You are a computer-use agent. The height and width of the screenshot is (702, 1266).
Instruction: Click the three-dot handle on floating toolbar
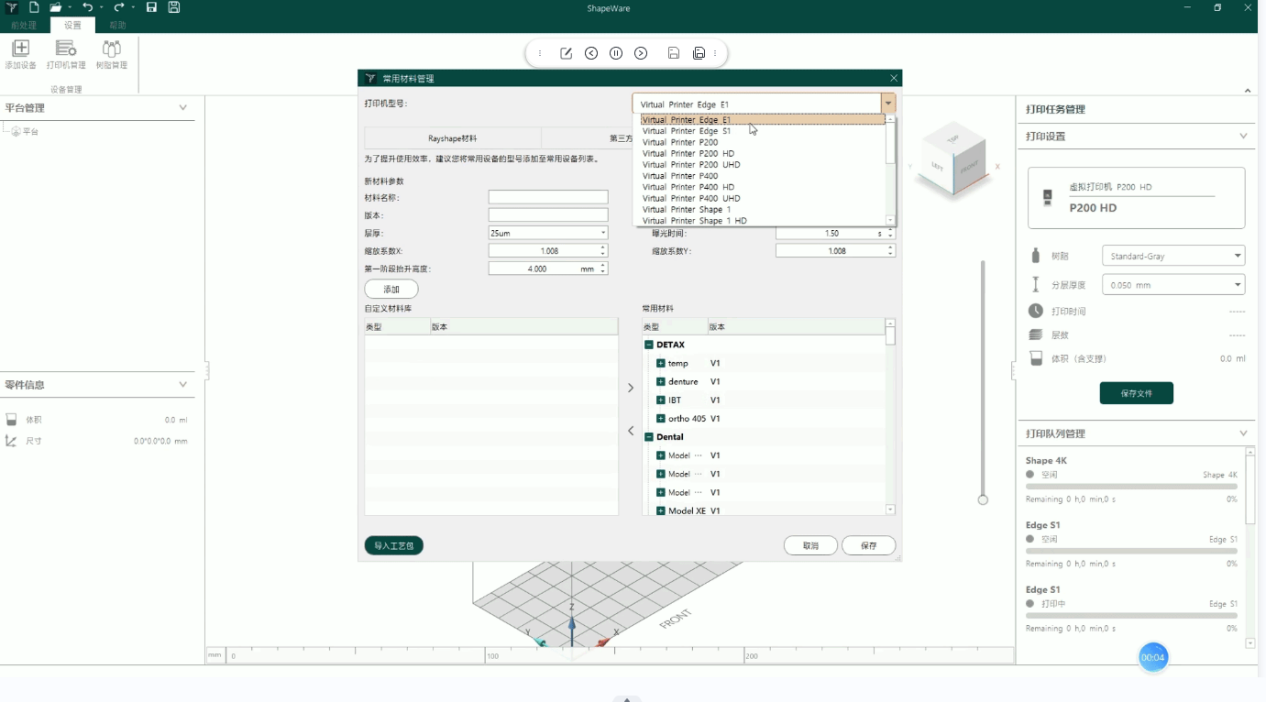point(540,54)
